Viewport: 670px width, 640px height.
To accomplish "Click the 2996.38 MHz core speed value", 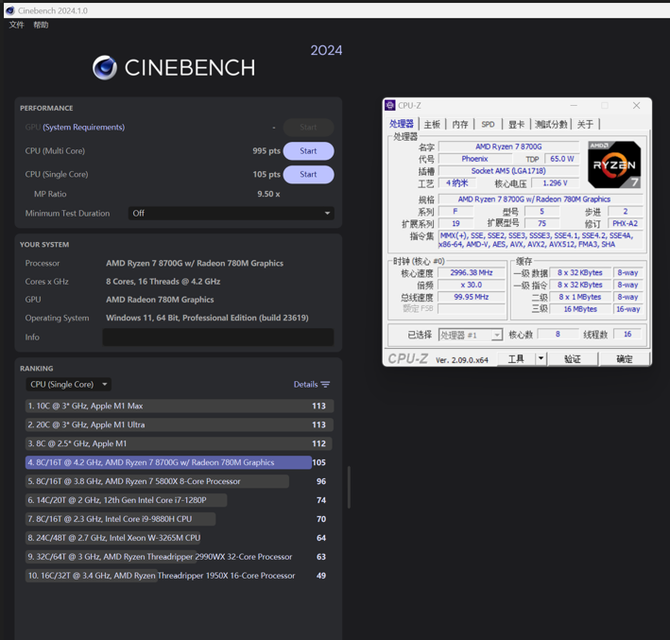I will click(x=471, y=273).
